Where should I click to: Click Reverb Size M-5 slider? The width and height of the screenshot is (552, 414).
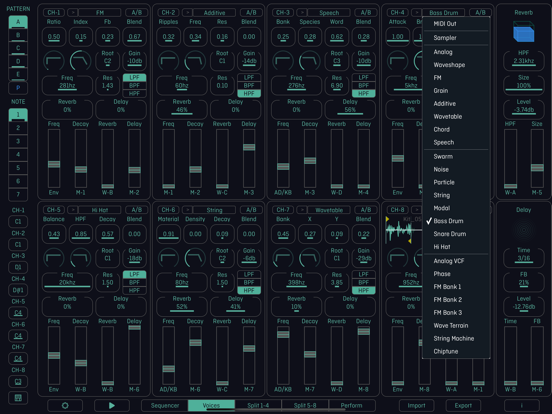(537, 158)
